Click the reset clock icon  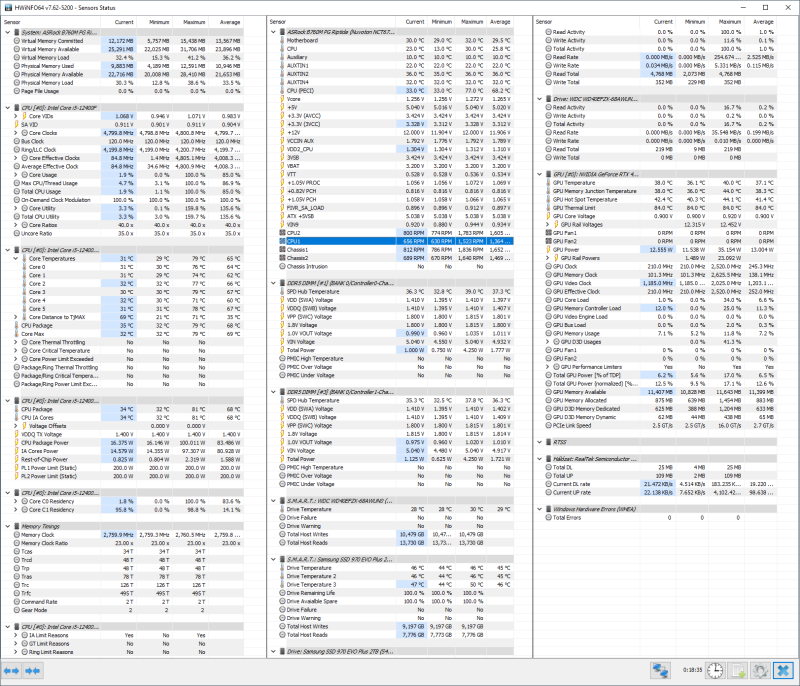(x=715, y=671)
